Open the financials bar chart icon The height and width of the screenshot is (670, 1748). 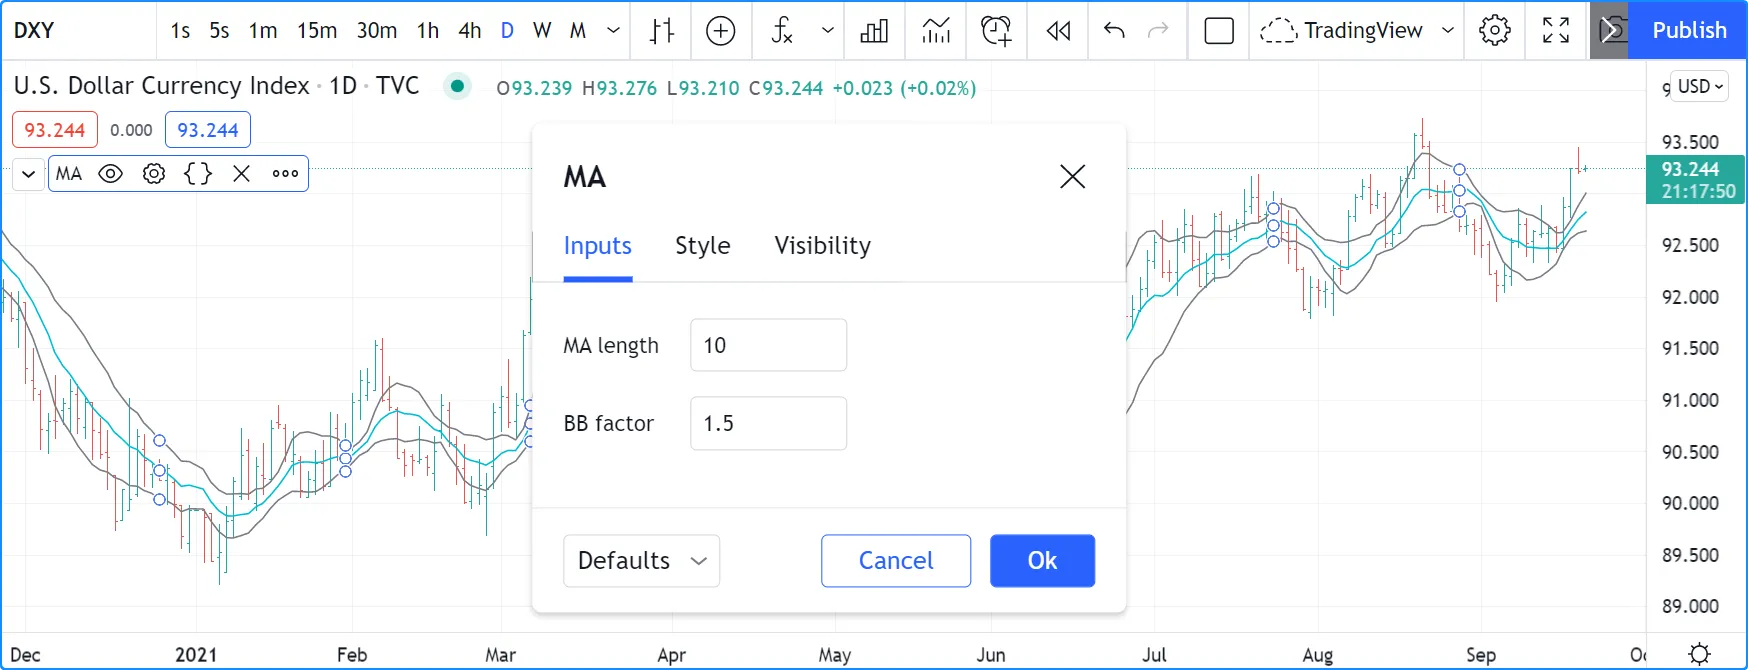[874, 31]
